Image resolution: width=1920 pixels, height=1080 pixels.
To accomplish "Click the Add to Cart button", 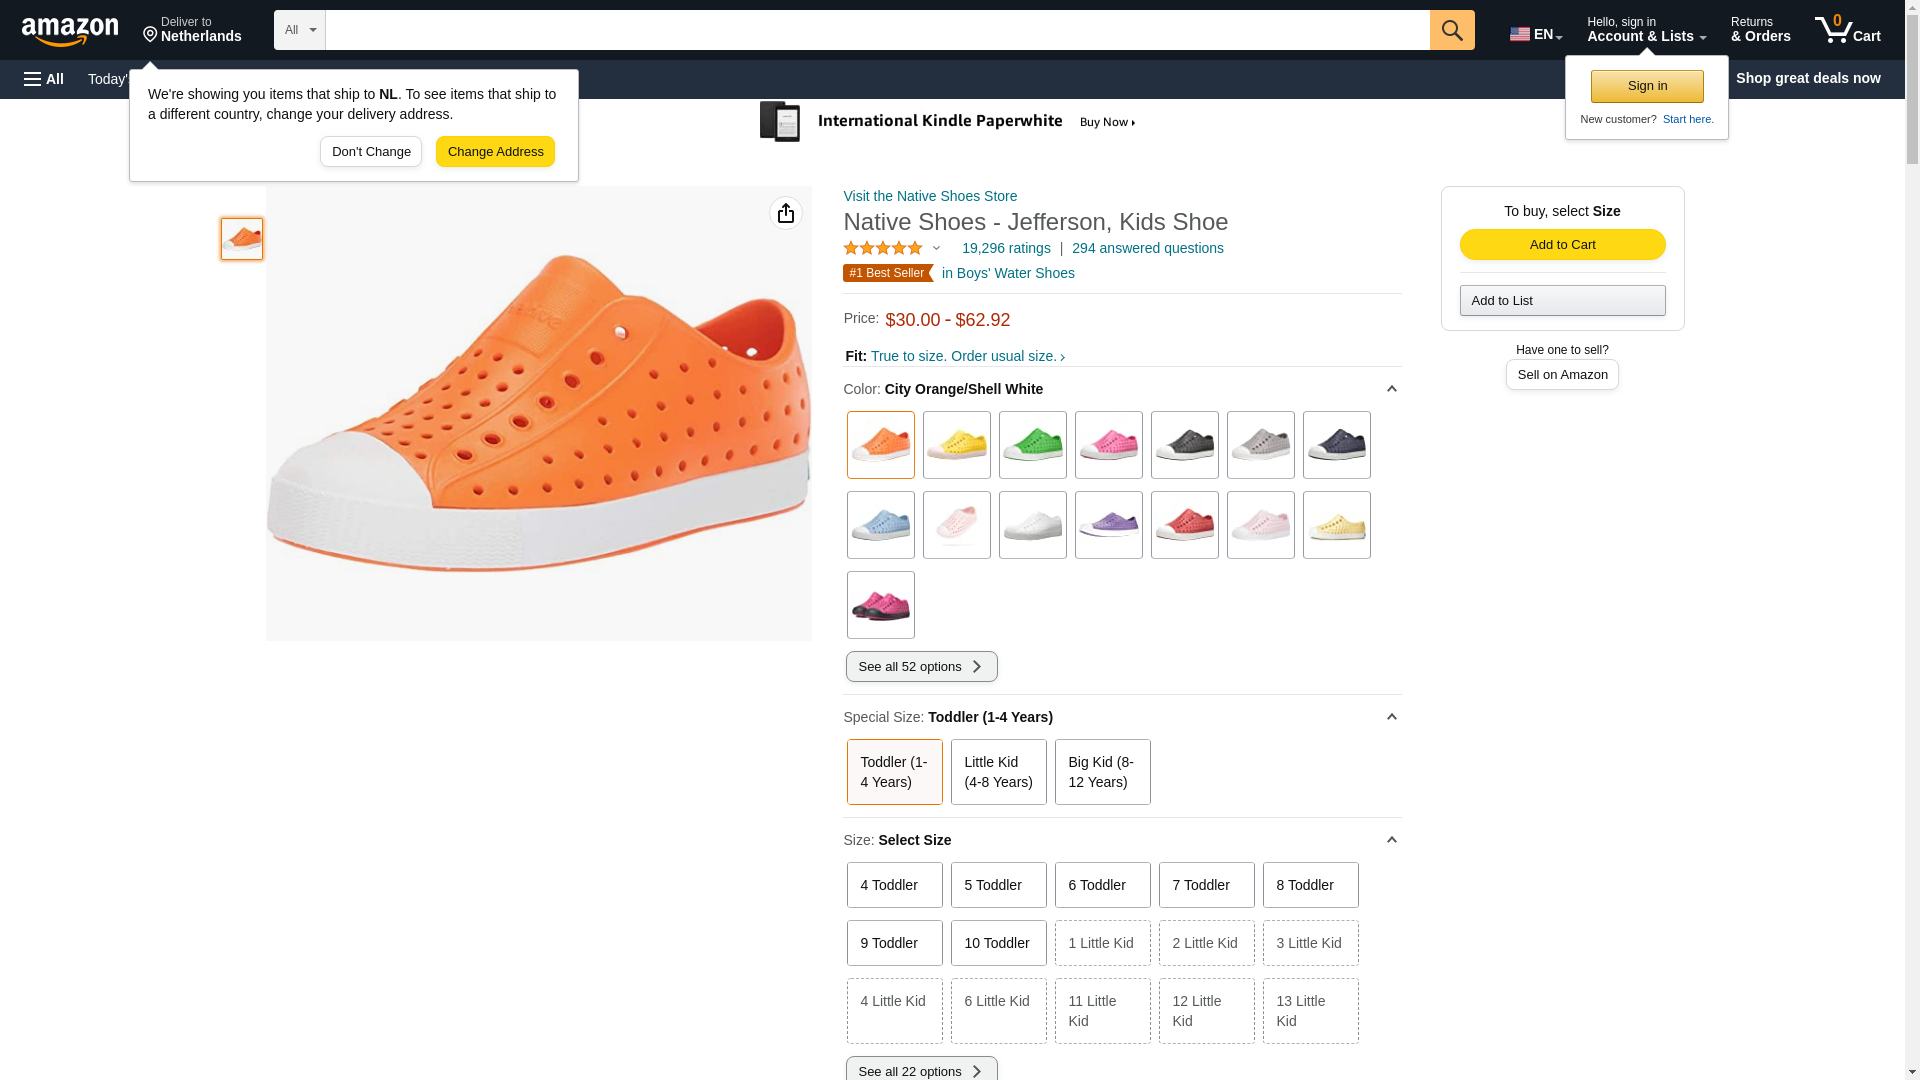I will (x=1562, y=245).
